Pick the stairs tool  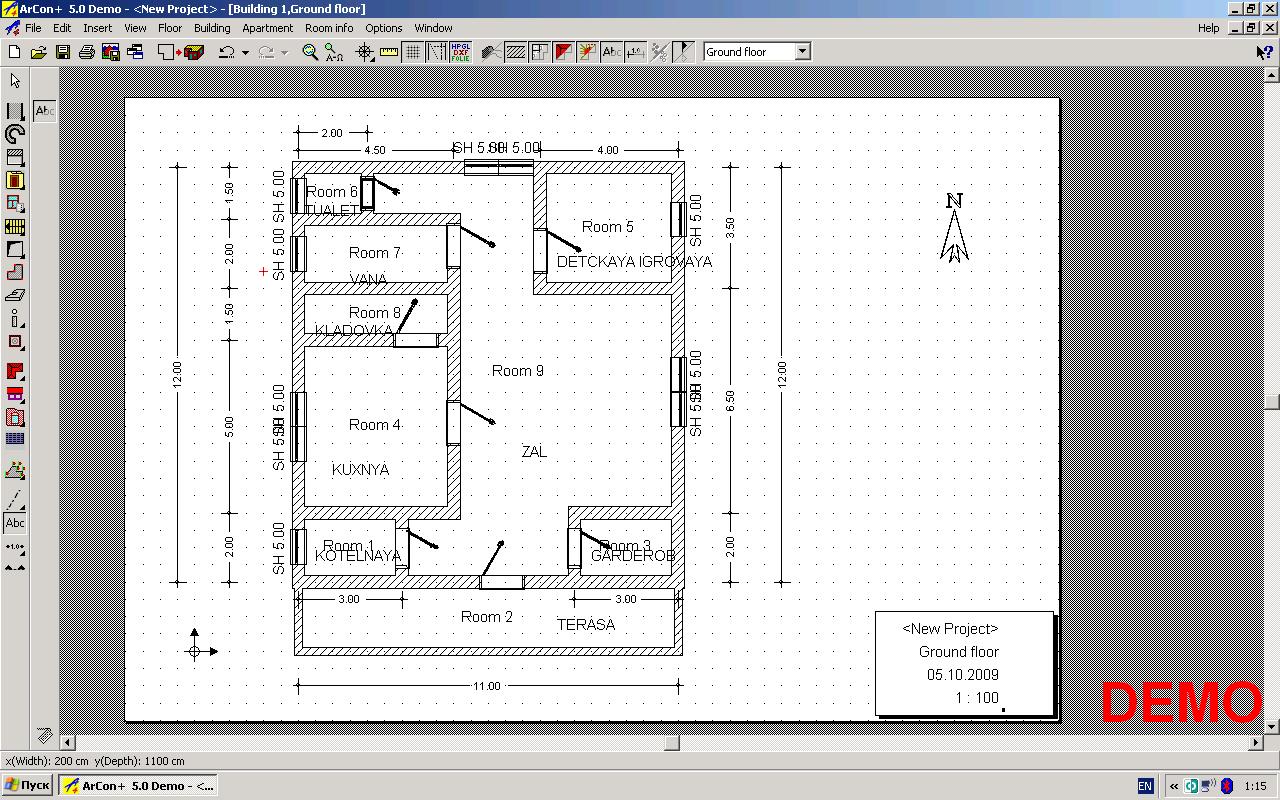15,226
